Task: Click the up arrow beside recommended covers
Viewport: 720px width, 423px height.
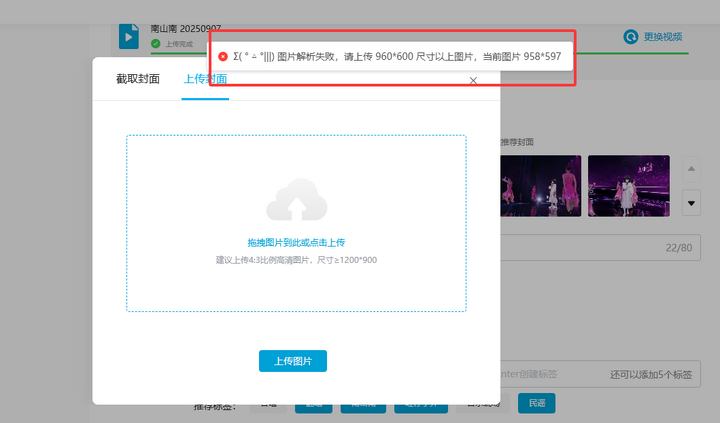Action: 691,169
